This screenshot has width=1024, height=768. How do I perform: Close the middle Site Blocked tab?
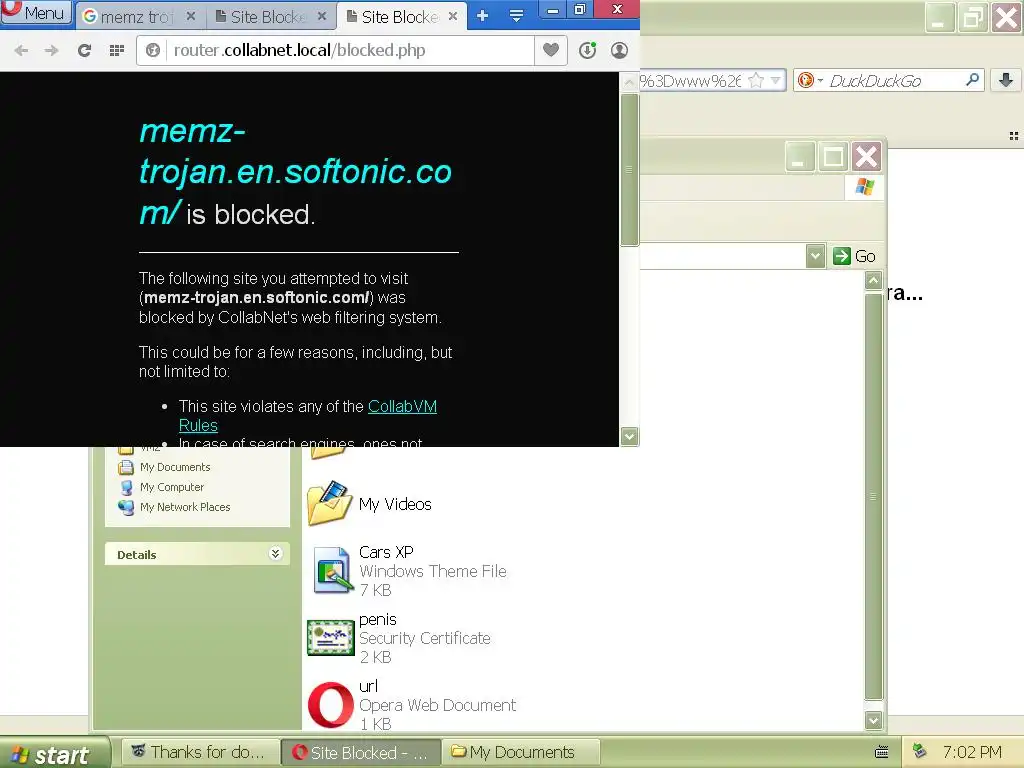pyautogui.click(x=322, y=16)
